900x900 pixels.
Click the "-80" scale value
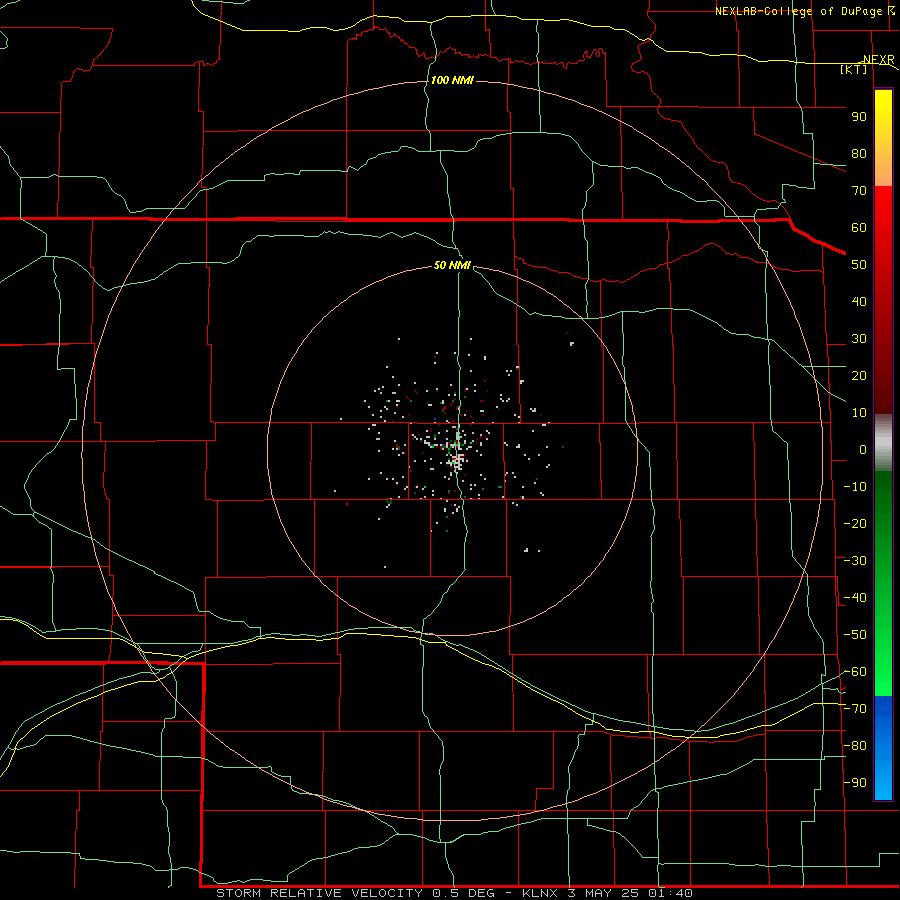(855, 746)
